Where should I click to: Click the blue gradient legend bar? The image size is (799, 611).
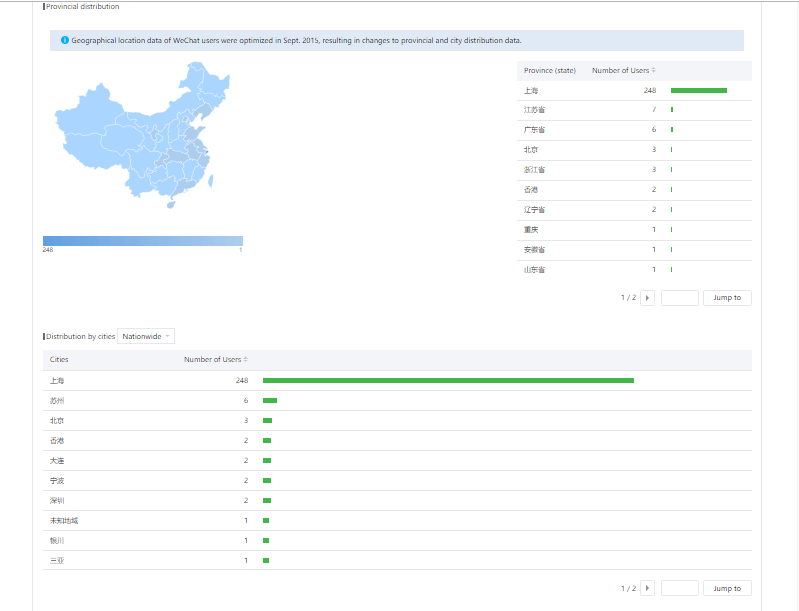(143, 241)
